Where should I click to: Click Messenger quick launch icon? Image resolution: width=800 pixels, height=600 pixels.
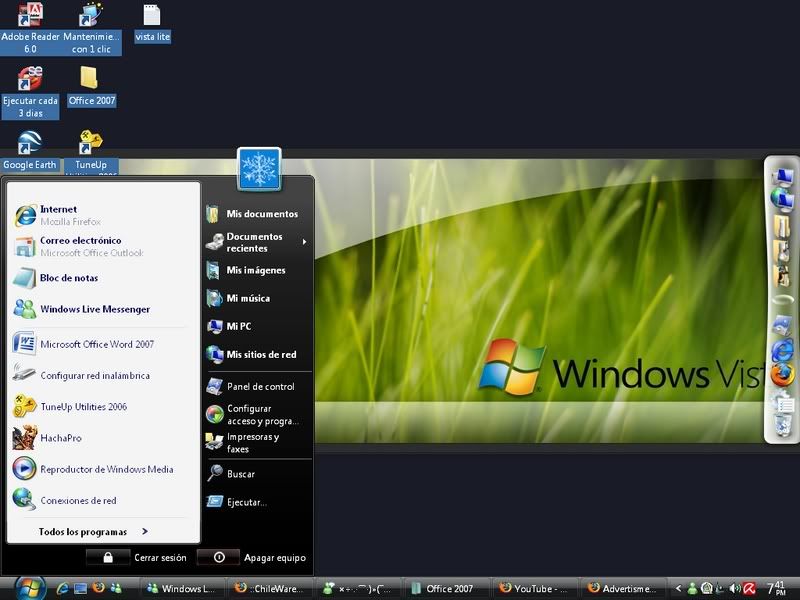tap(116, 588)
